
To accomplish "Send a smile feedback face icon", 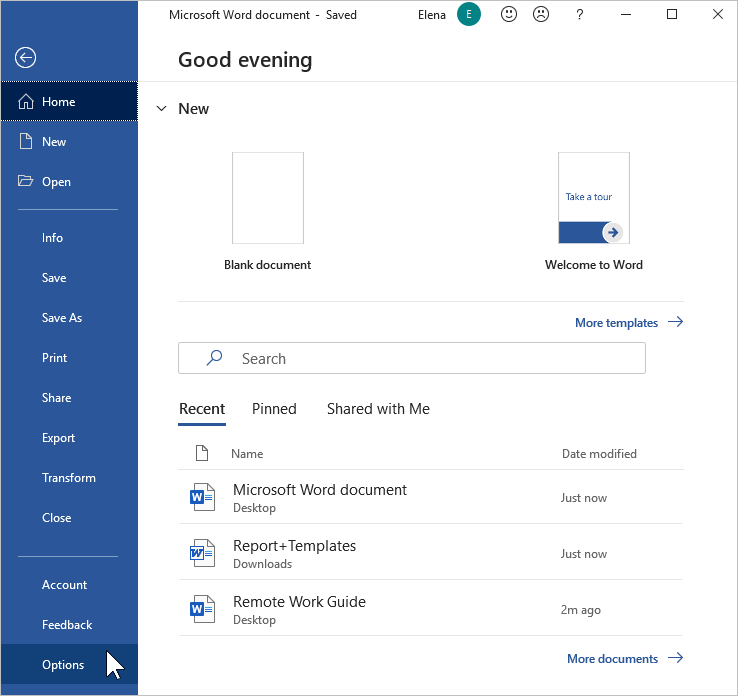I will coord(509,15).
